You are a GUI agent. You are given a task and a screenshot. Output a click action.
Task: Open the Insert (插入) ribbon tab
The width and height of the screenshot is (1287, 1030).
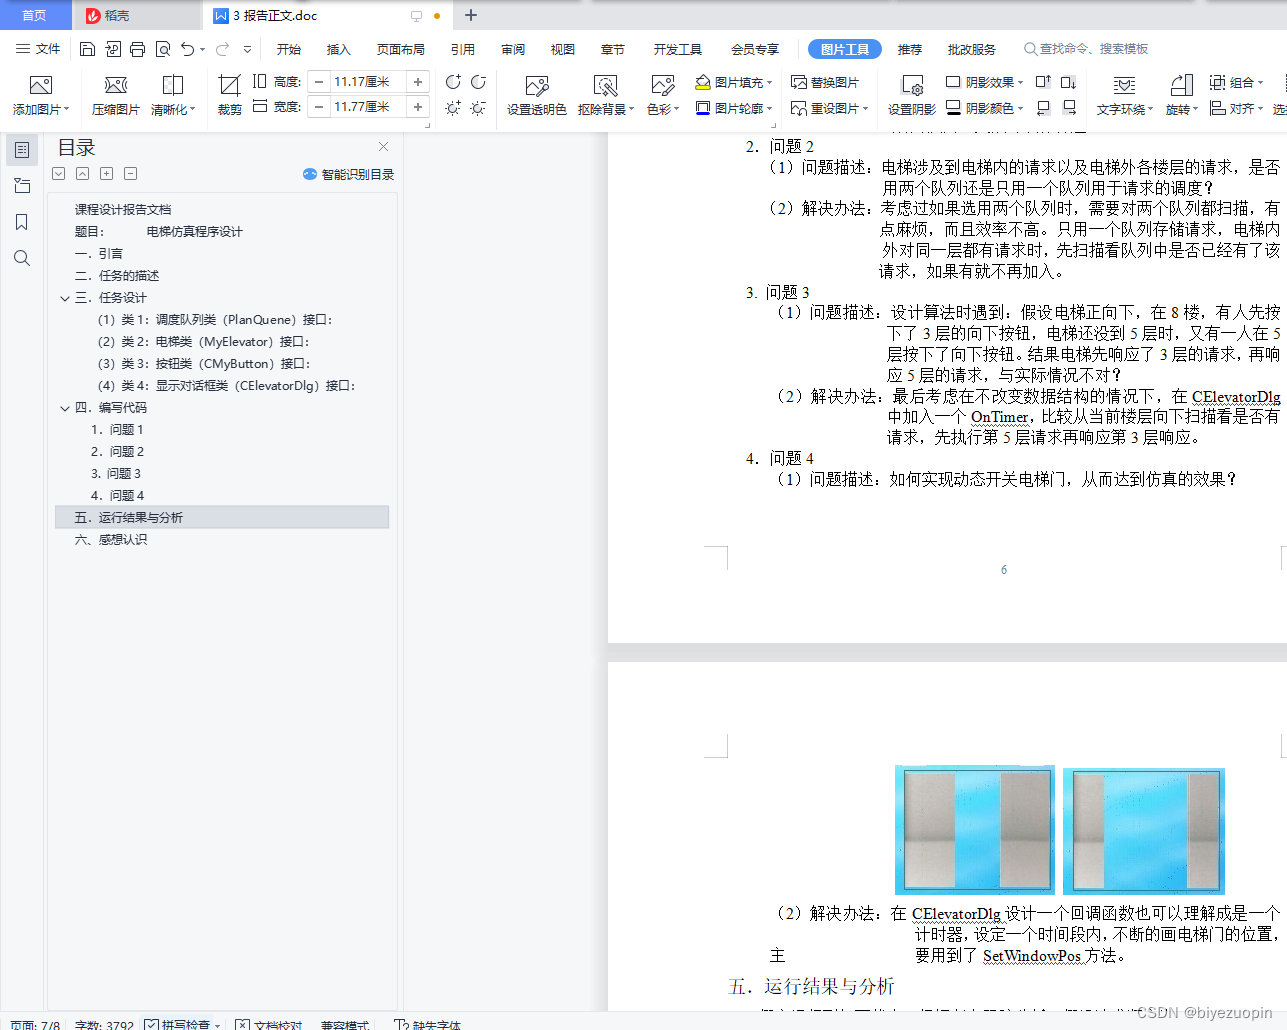click(x=339, y=49)
